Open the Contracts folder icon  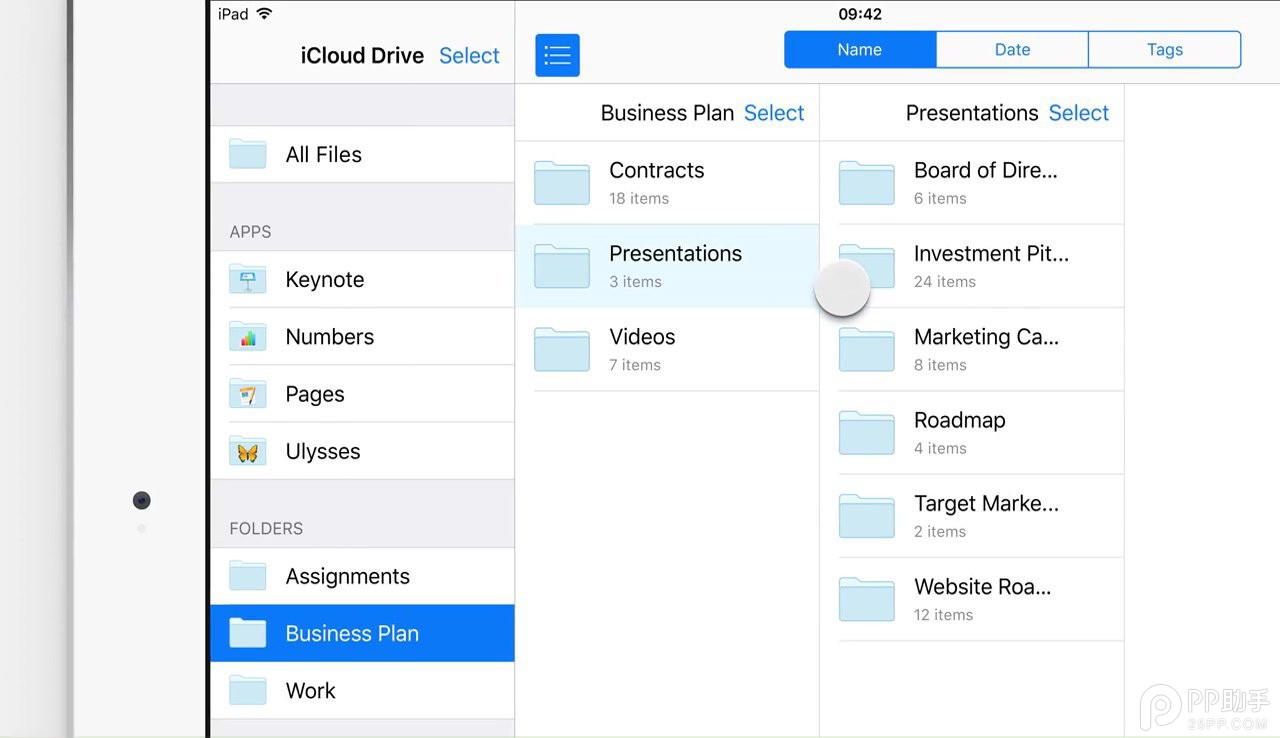coord(562,183)
